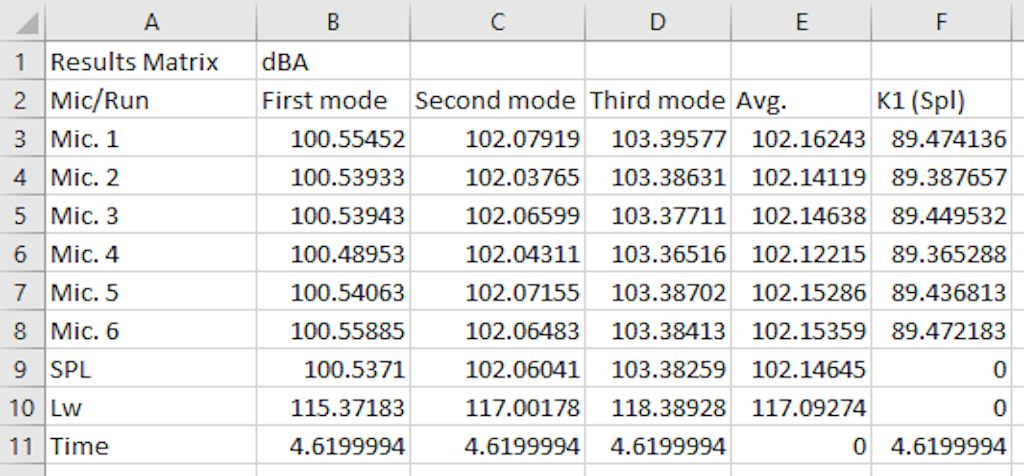Click the 'First mode' header cell
Viewport: 1024px width, 476px height.
click(x=333, y=101)
